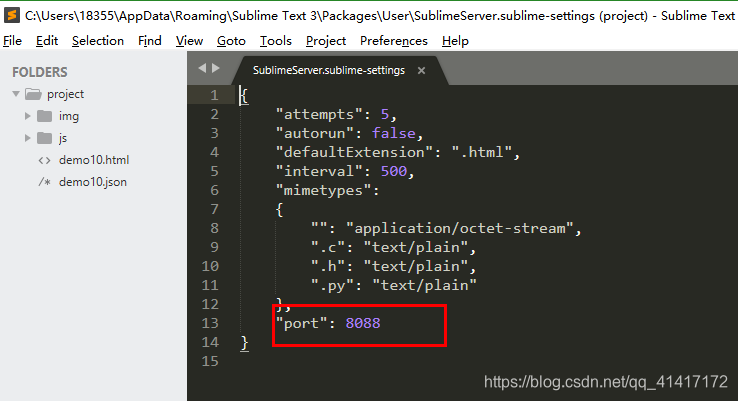Click line number 13 in the gutter
The image size is (738, 401).
(210, 323)
